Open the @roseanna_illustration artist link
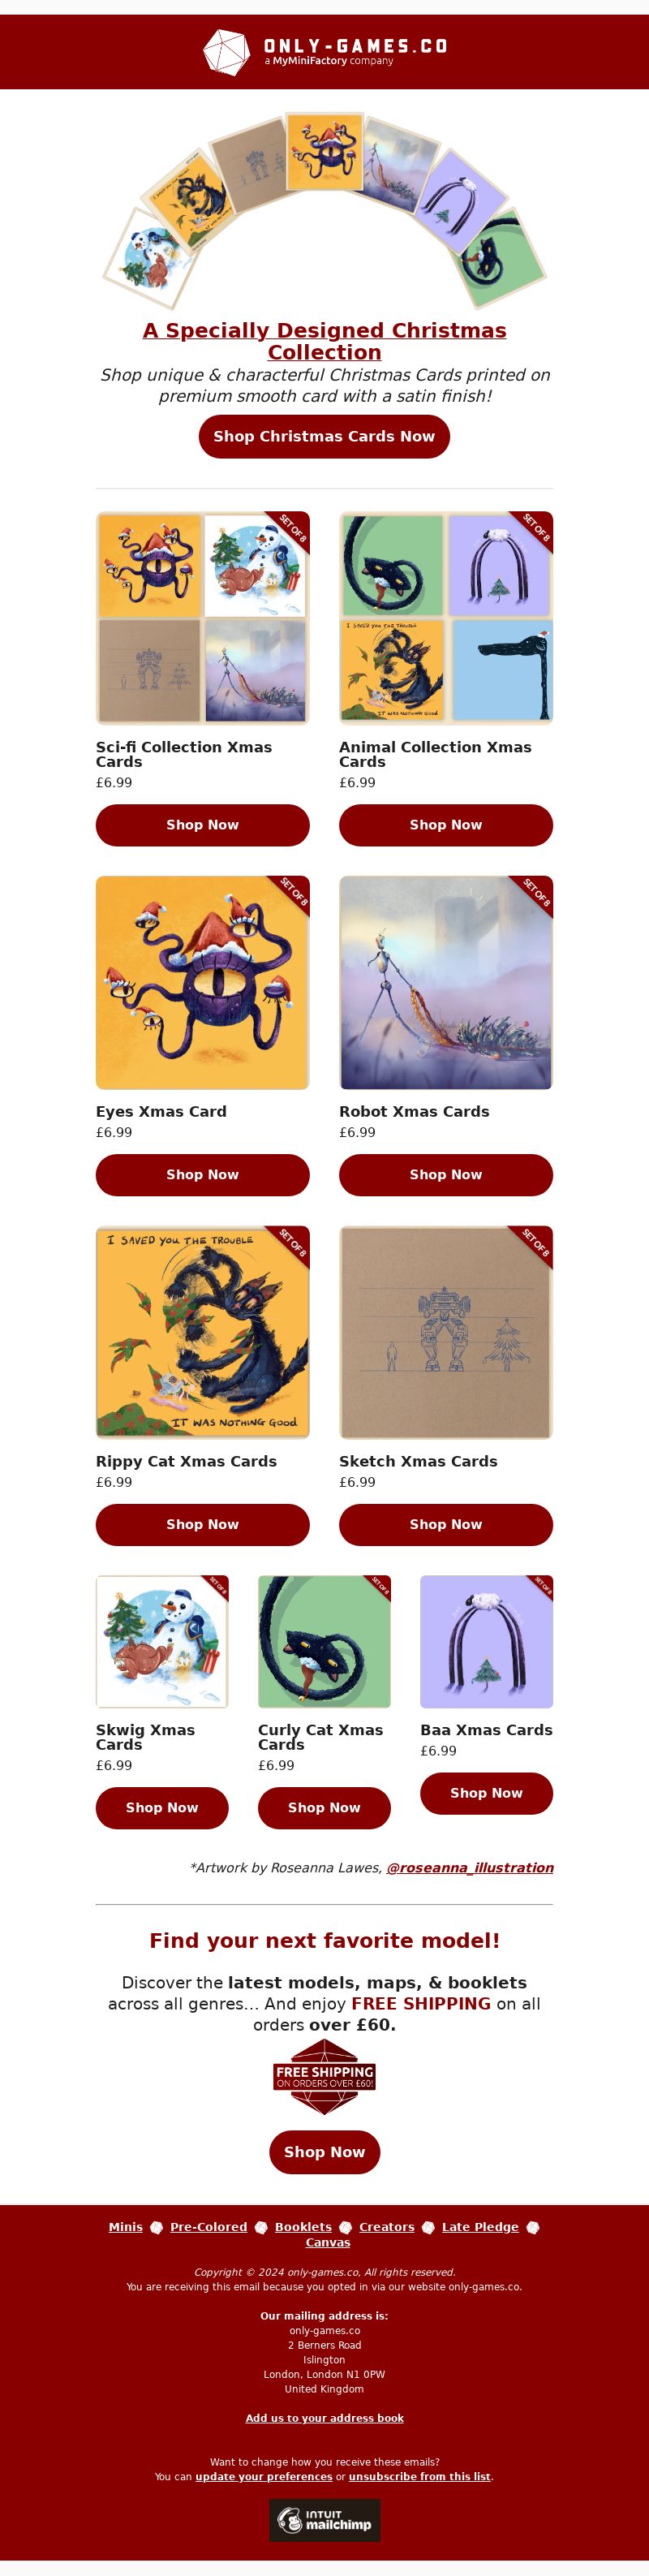 (x=470, y=1867)
